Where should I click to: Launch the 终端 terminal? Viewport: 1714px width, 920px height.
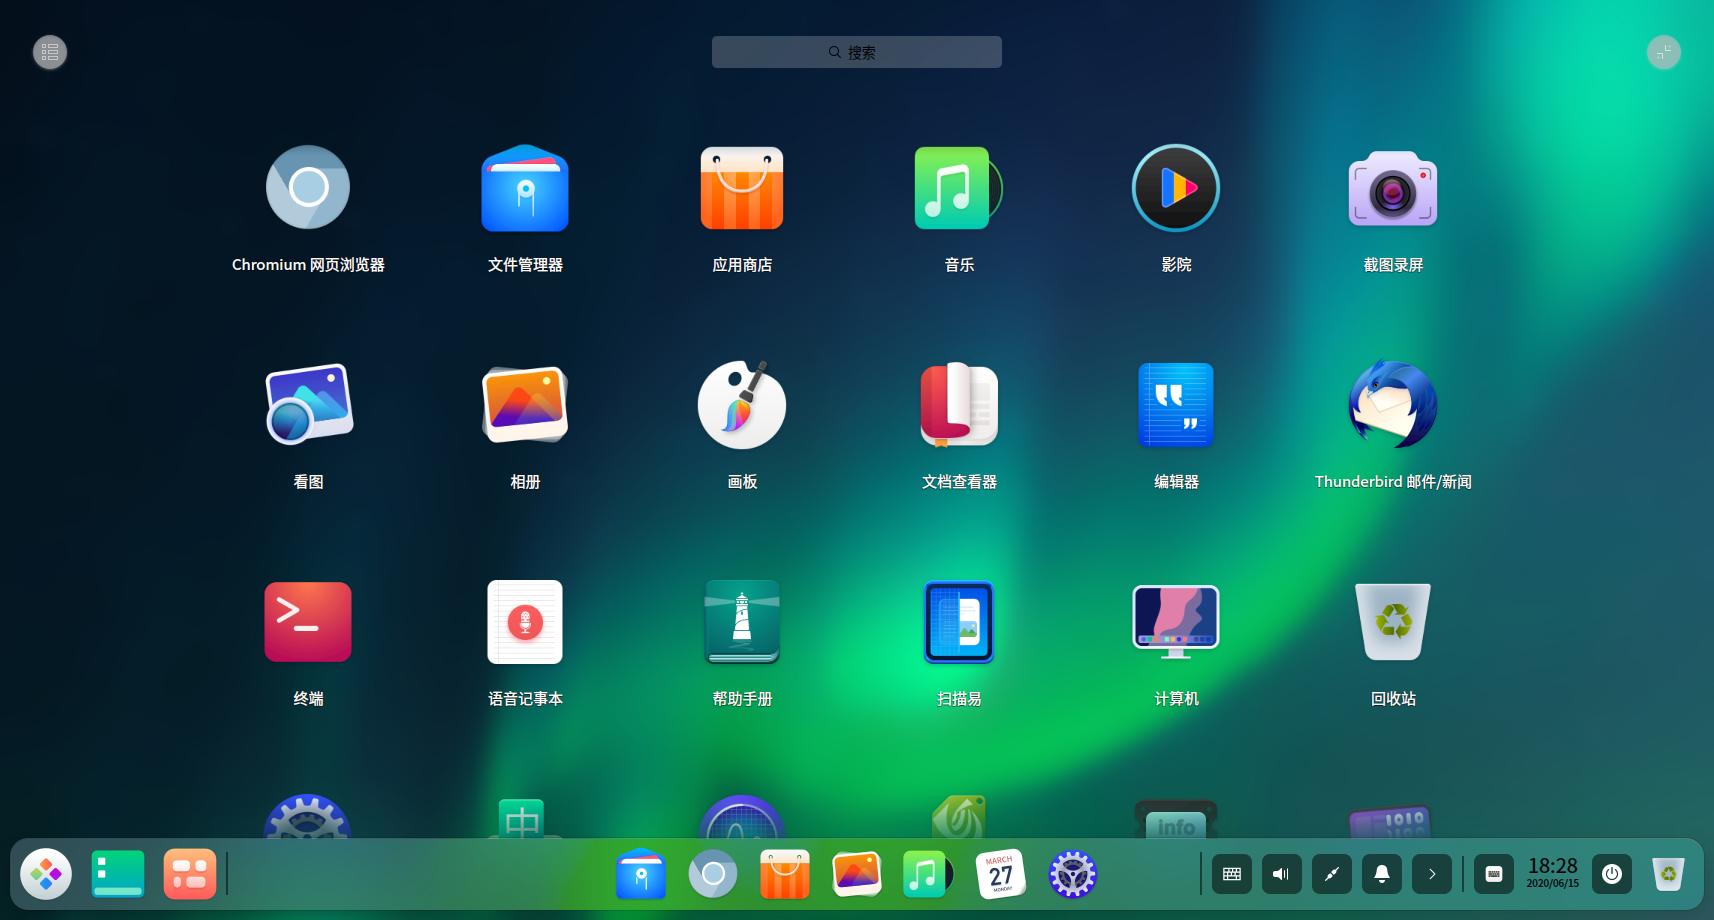pyautogui.click(x=307, y=622)
